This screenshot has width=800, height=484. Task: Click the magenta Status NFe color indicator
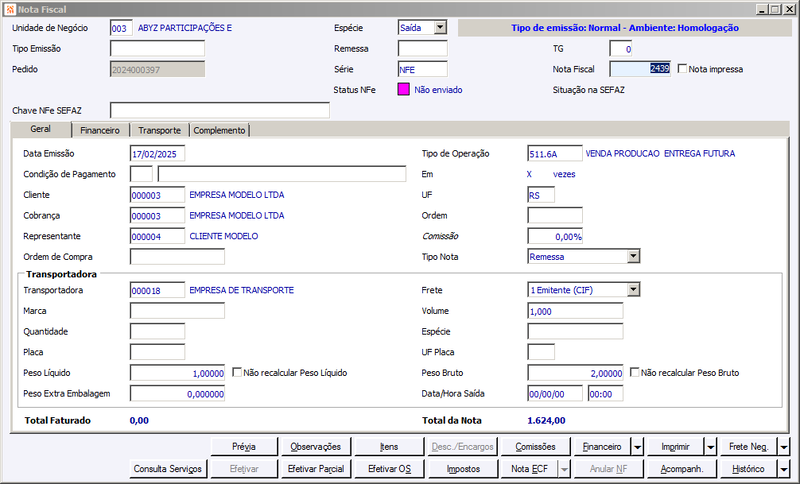403,89
